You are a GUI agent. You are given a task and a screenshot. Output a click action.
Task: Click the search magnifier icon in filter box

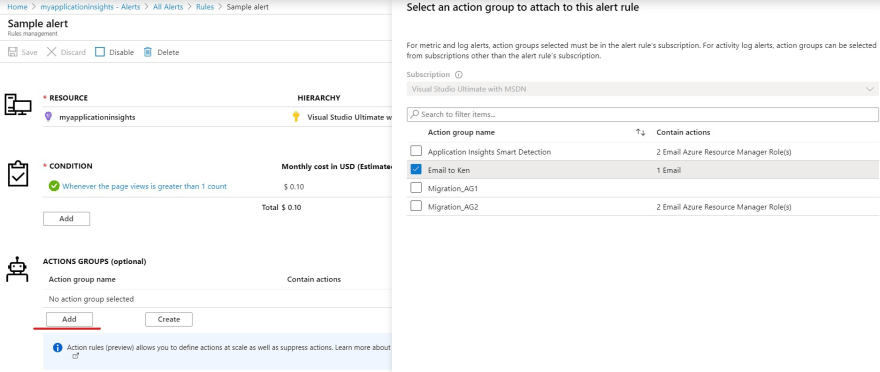(415, 114)
